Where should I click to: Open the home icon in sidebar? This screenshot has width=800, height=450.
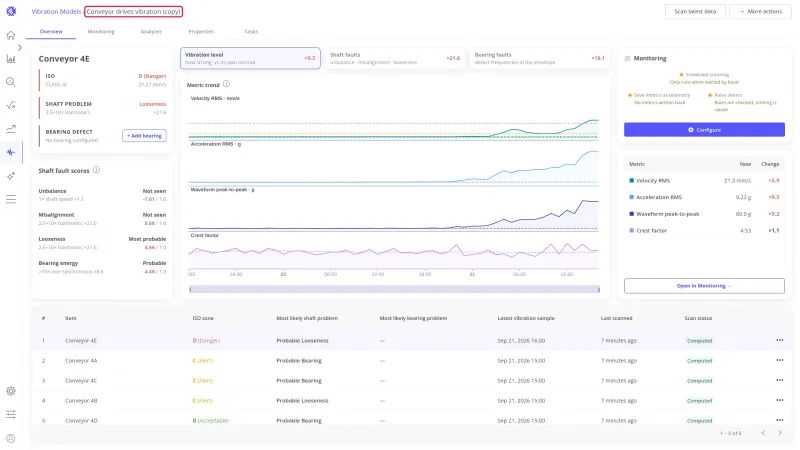(x=11, y=35)
